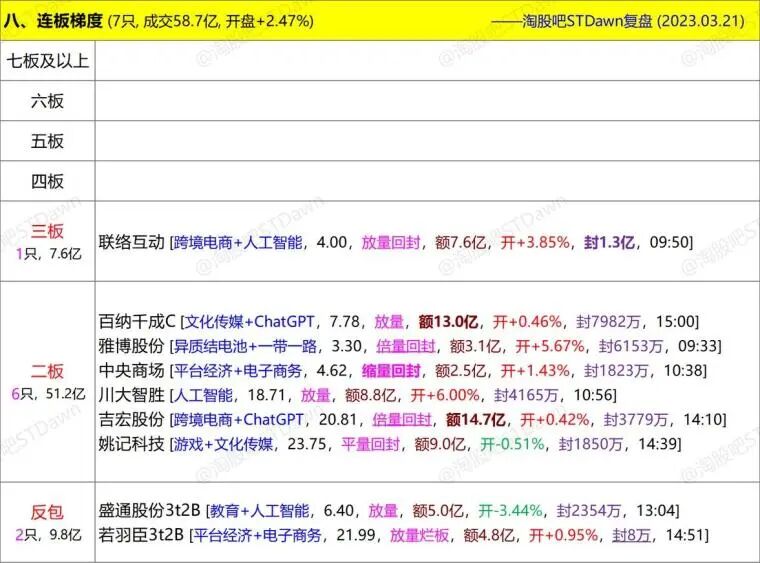This screenshot has height=563, width=760.
Task: Click 额14.7亿 in the 吉宏股份 row
Action: pyautogui.click(x=476, y=420)
